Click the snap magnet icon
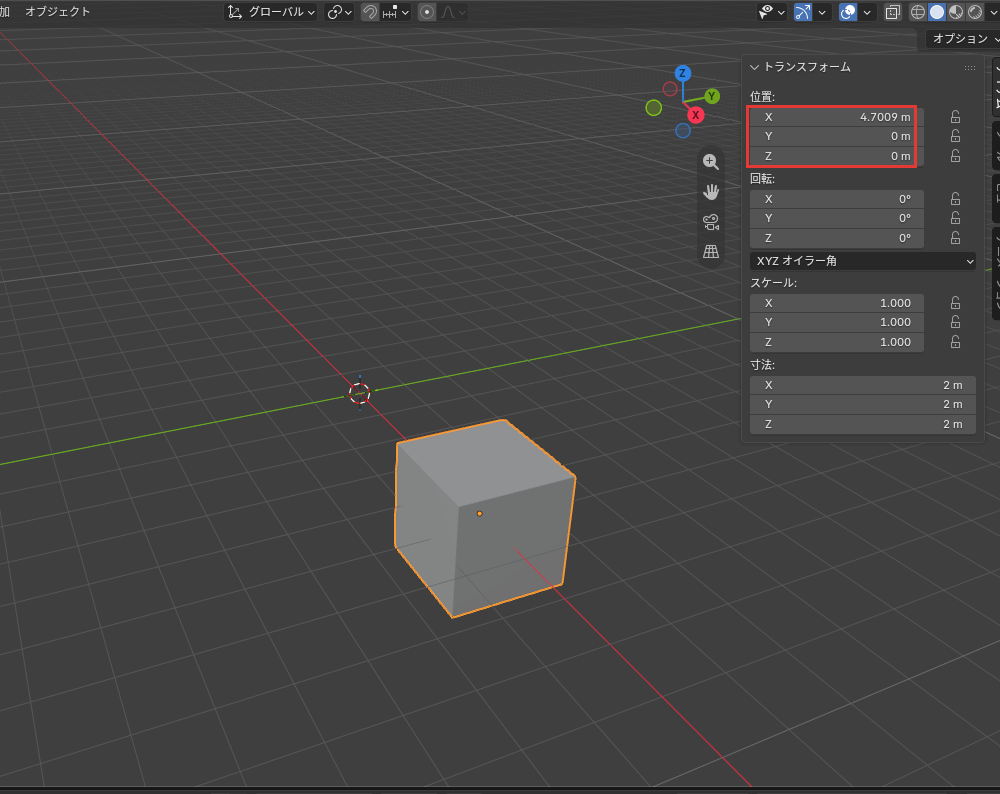The image size is (1000, 794). 370,12
